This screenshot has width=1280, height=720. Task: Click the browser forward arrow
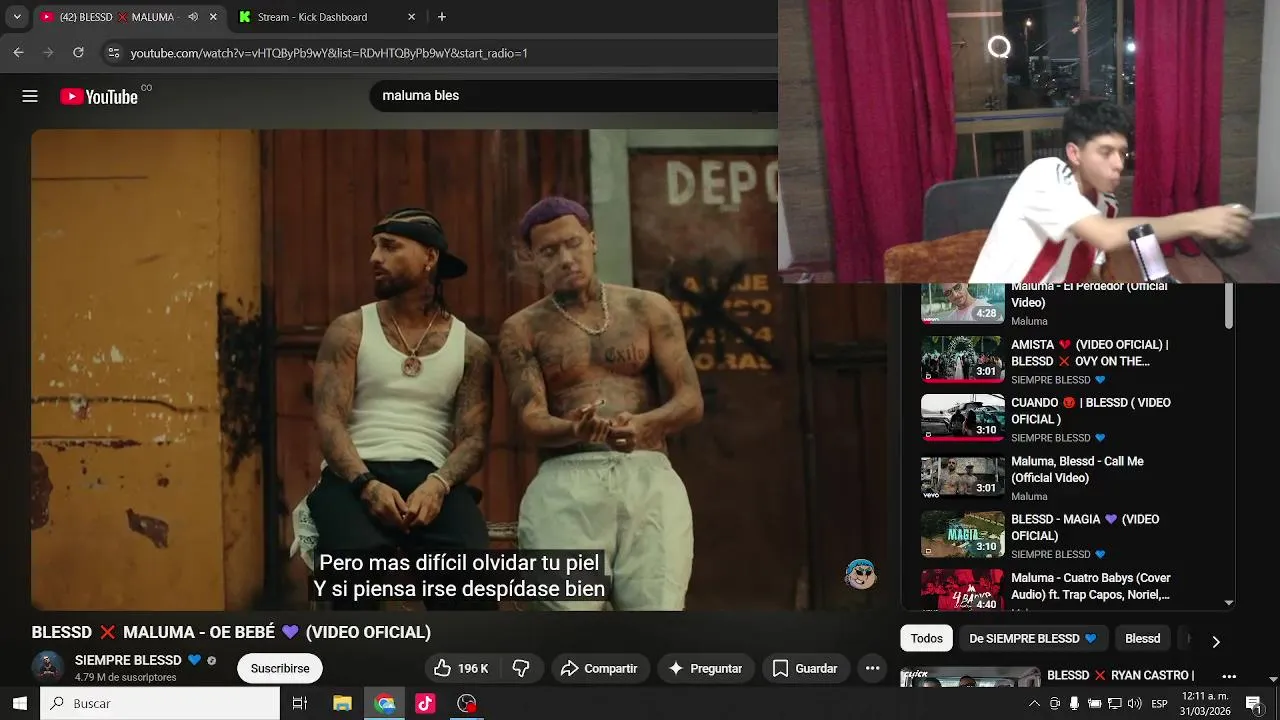pyautogui.click(x=47, y=52)
